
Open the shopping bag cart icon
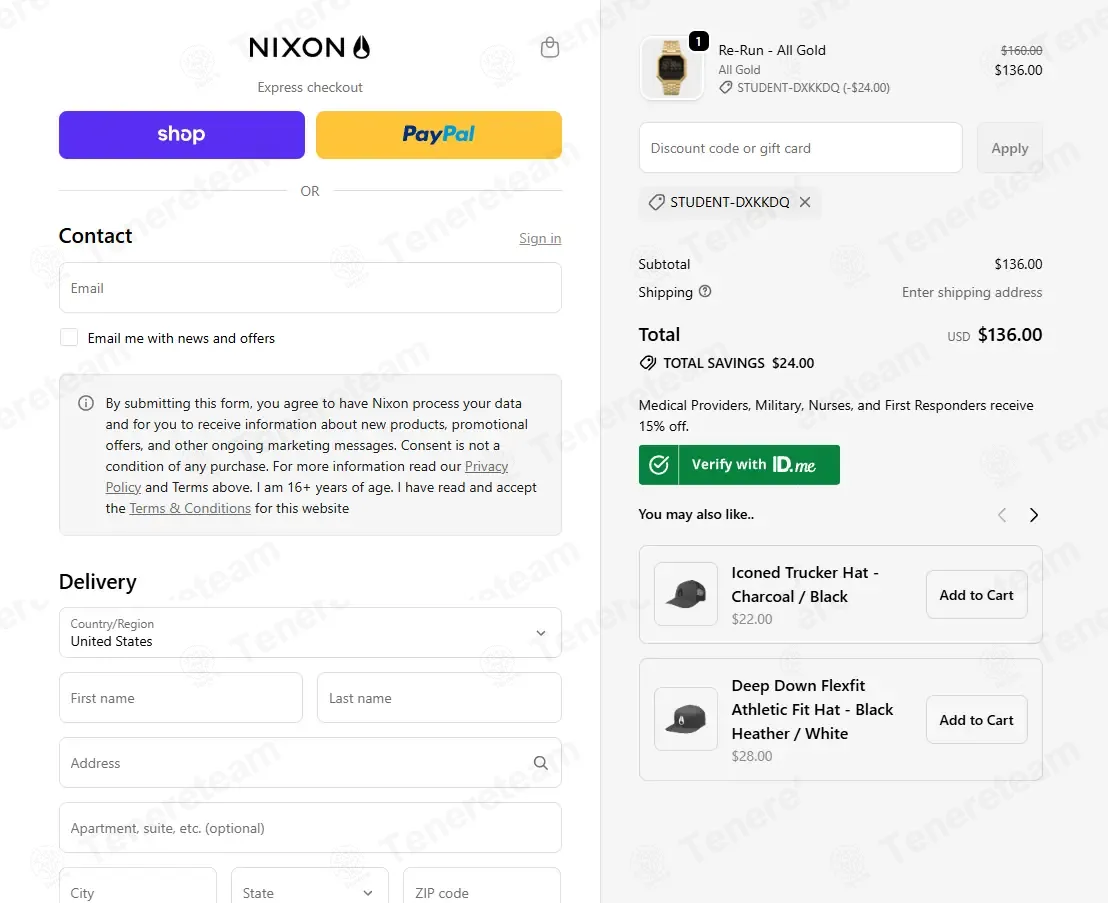[550, 47]
